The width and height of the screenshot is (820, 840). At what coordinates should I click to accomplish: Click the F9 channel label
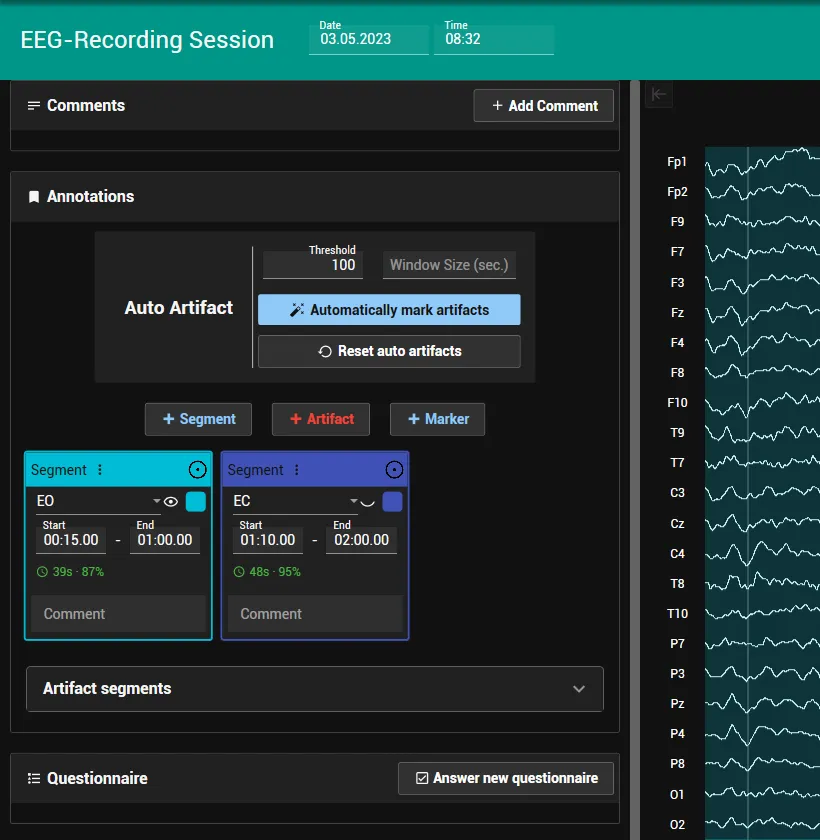[x=677, y=222]
